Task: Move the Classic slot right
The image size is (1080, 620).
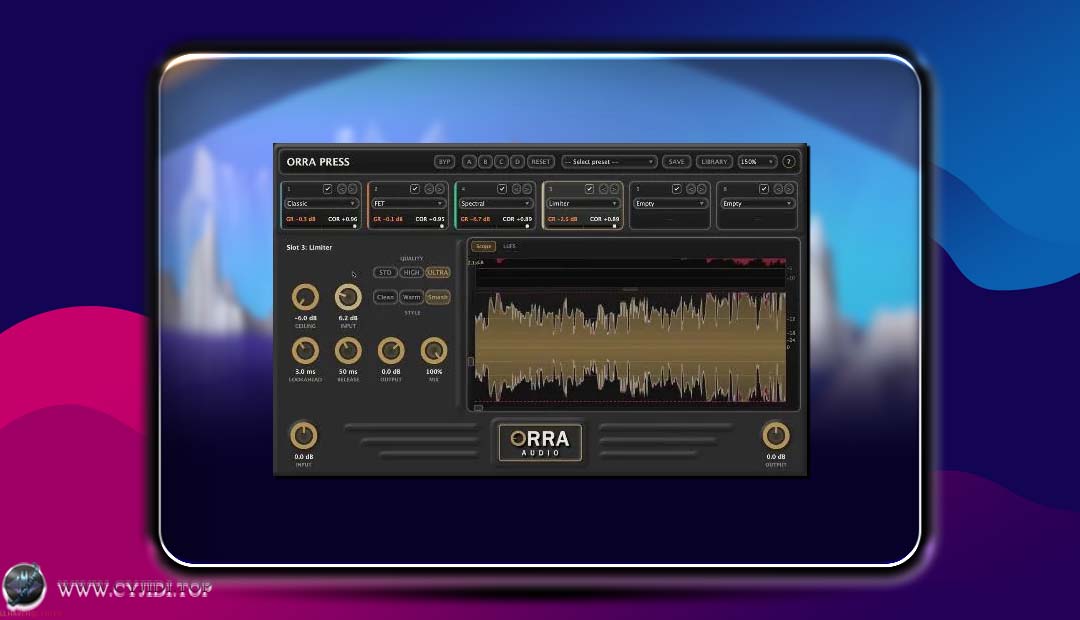Action: (352, 189)
